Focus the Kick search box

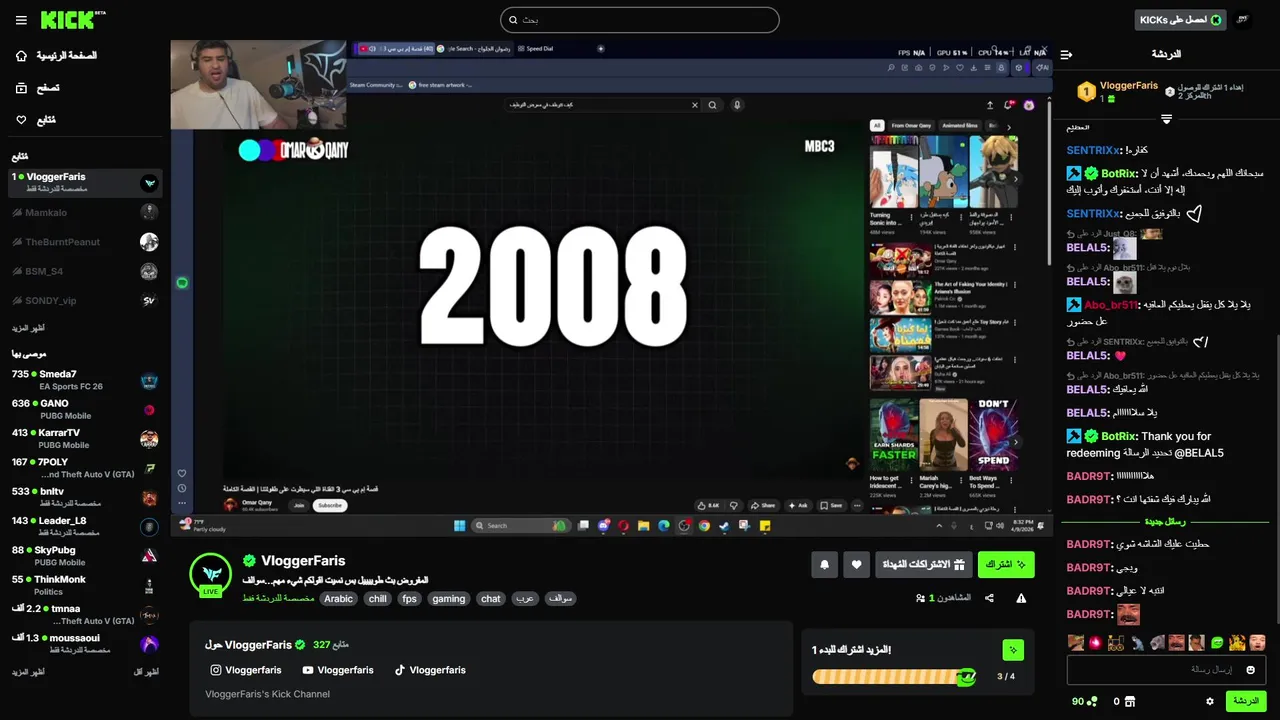[x=640, y=20]
